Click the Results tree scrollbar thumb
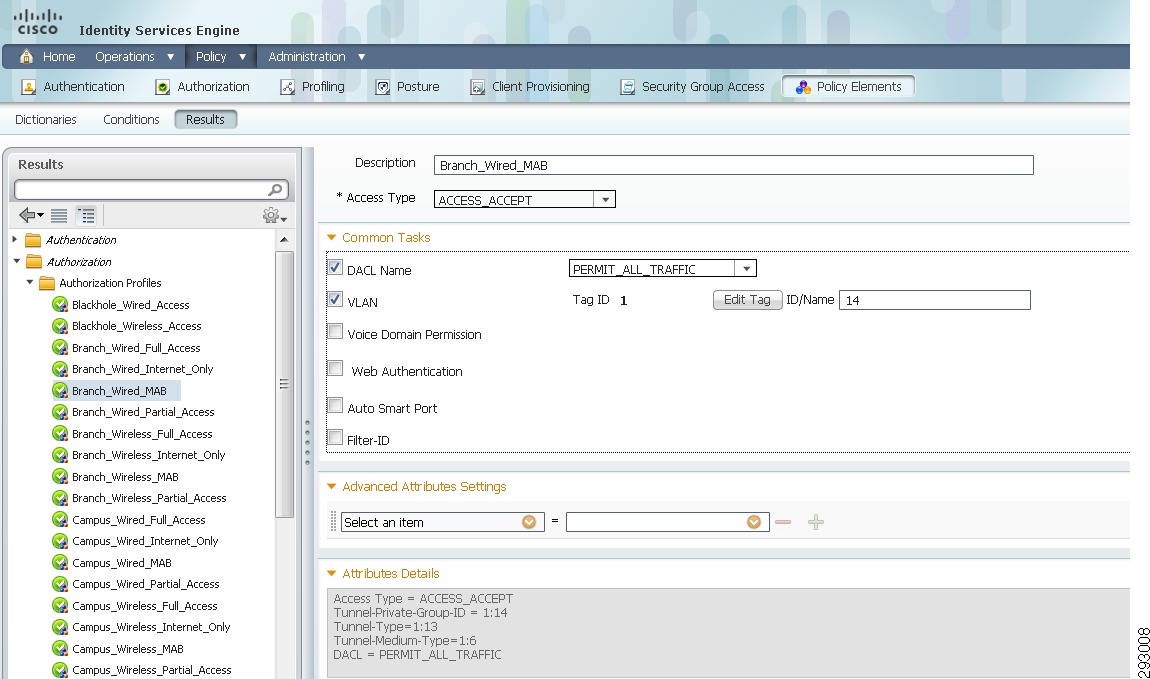 tap(284, 384)
